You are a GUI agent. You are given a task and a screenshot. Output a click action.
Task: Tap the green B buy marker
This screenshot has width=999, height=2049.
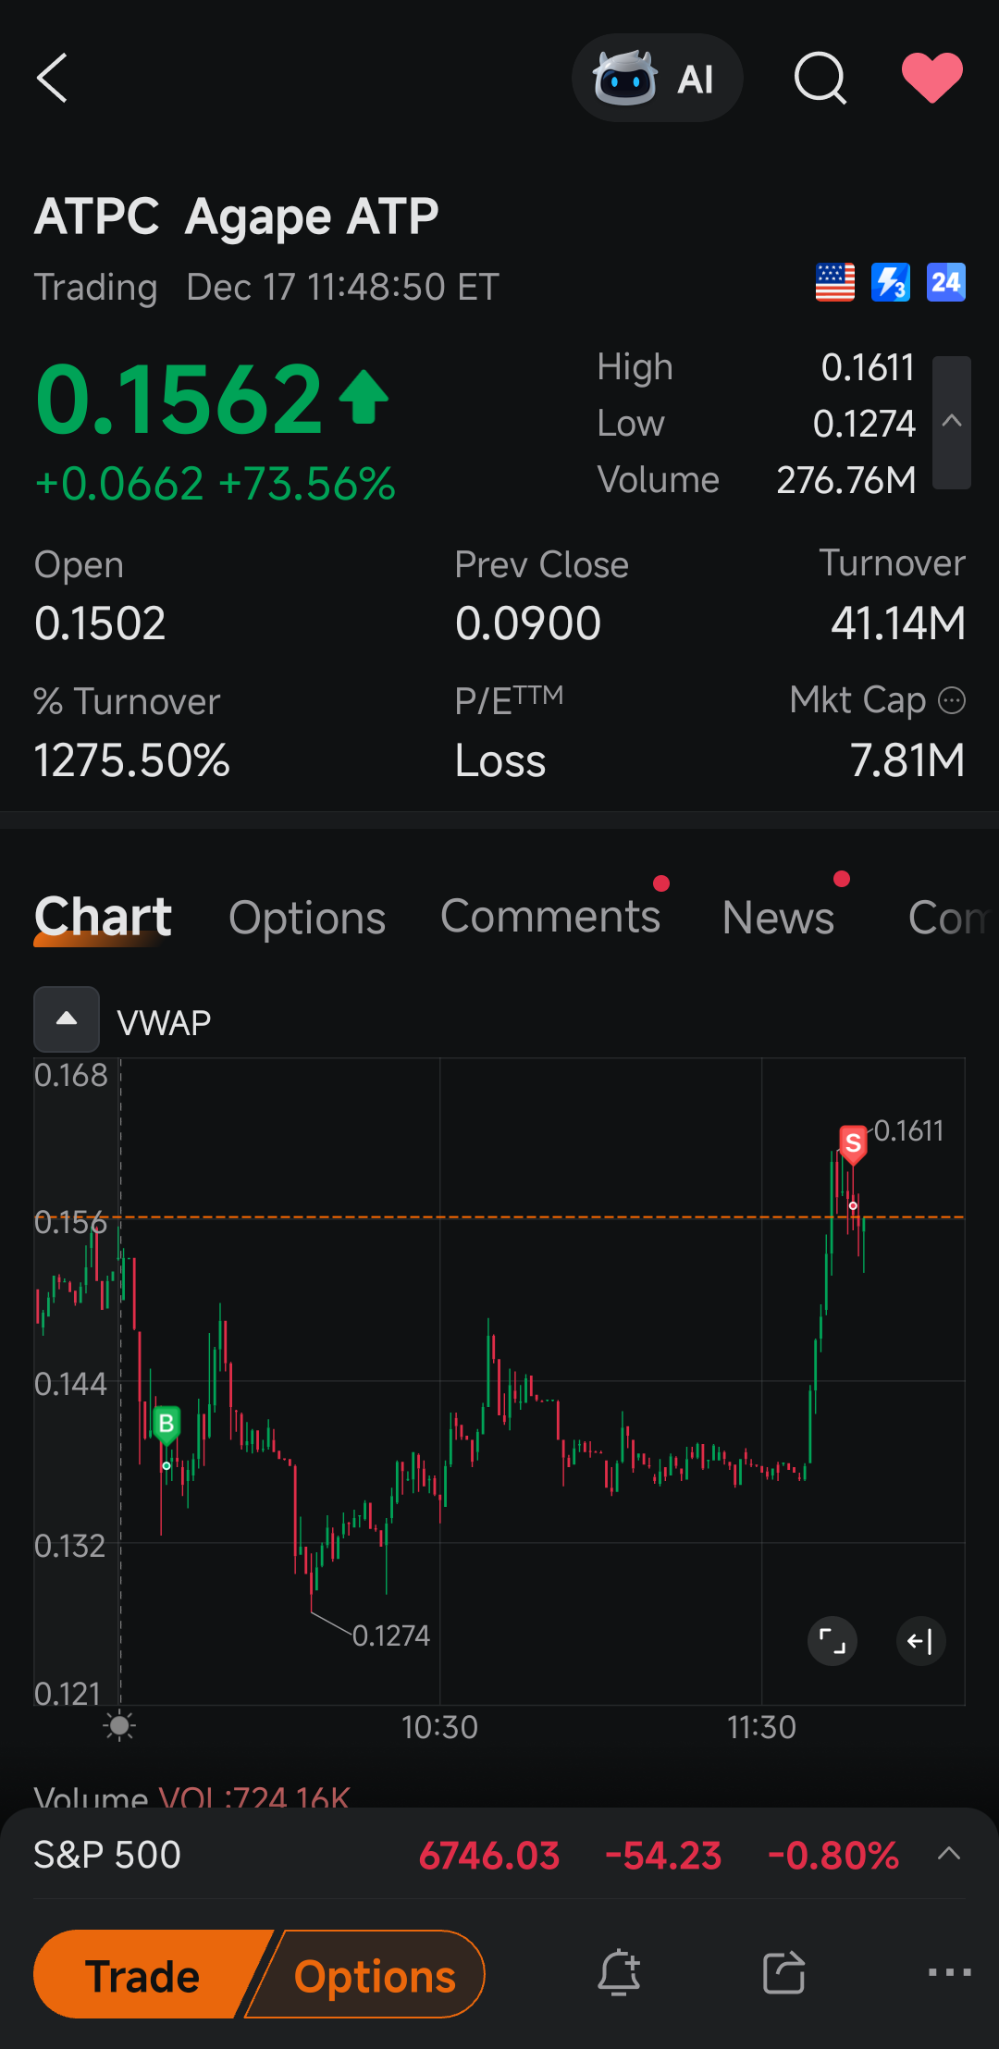click(x=167, y=1424)
